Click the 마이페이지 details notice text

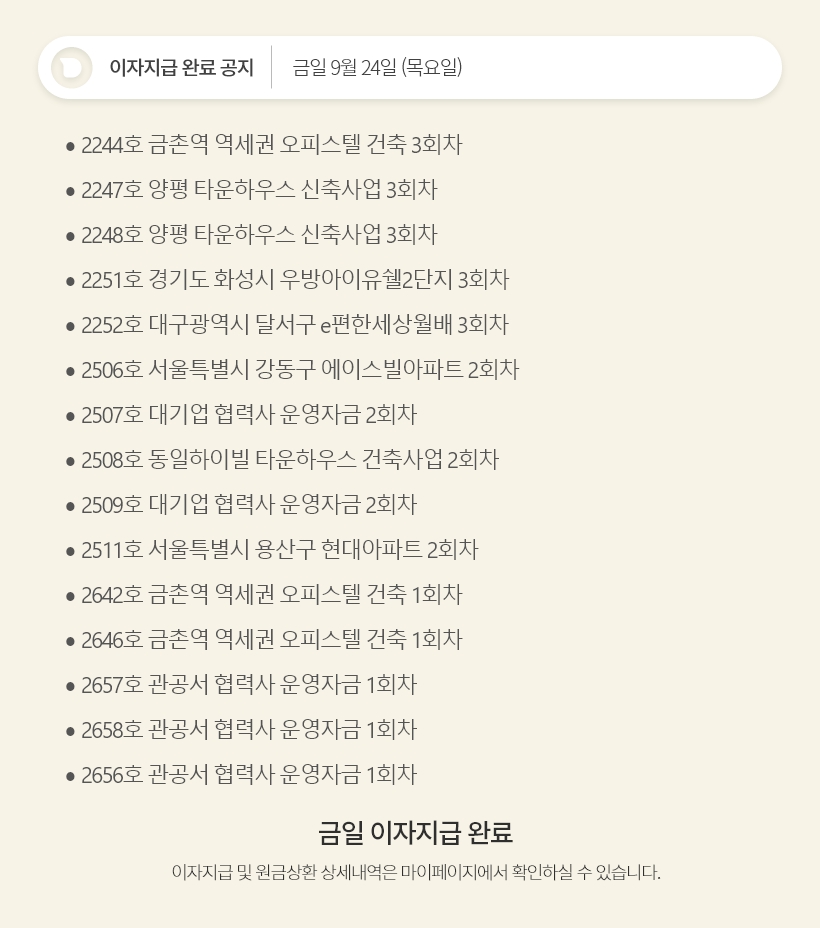[416, 872]
